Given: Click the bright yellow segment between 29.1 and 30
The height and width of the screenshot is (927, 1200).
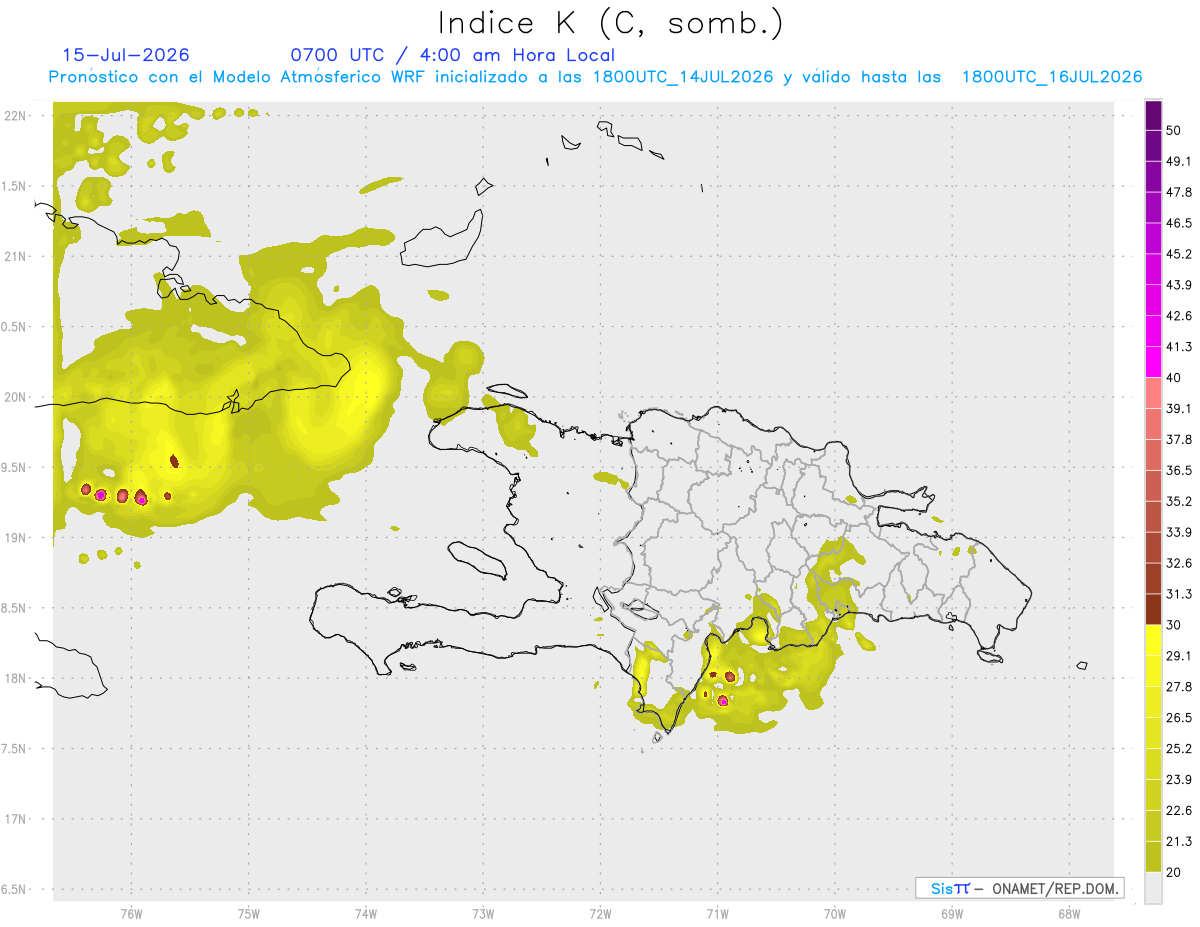Looking at the screenshot, I should (x=1153, y=640).
